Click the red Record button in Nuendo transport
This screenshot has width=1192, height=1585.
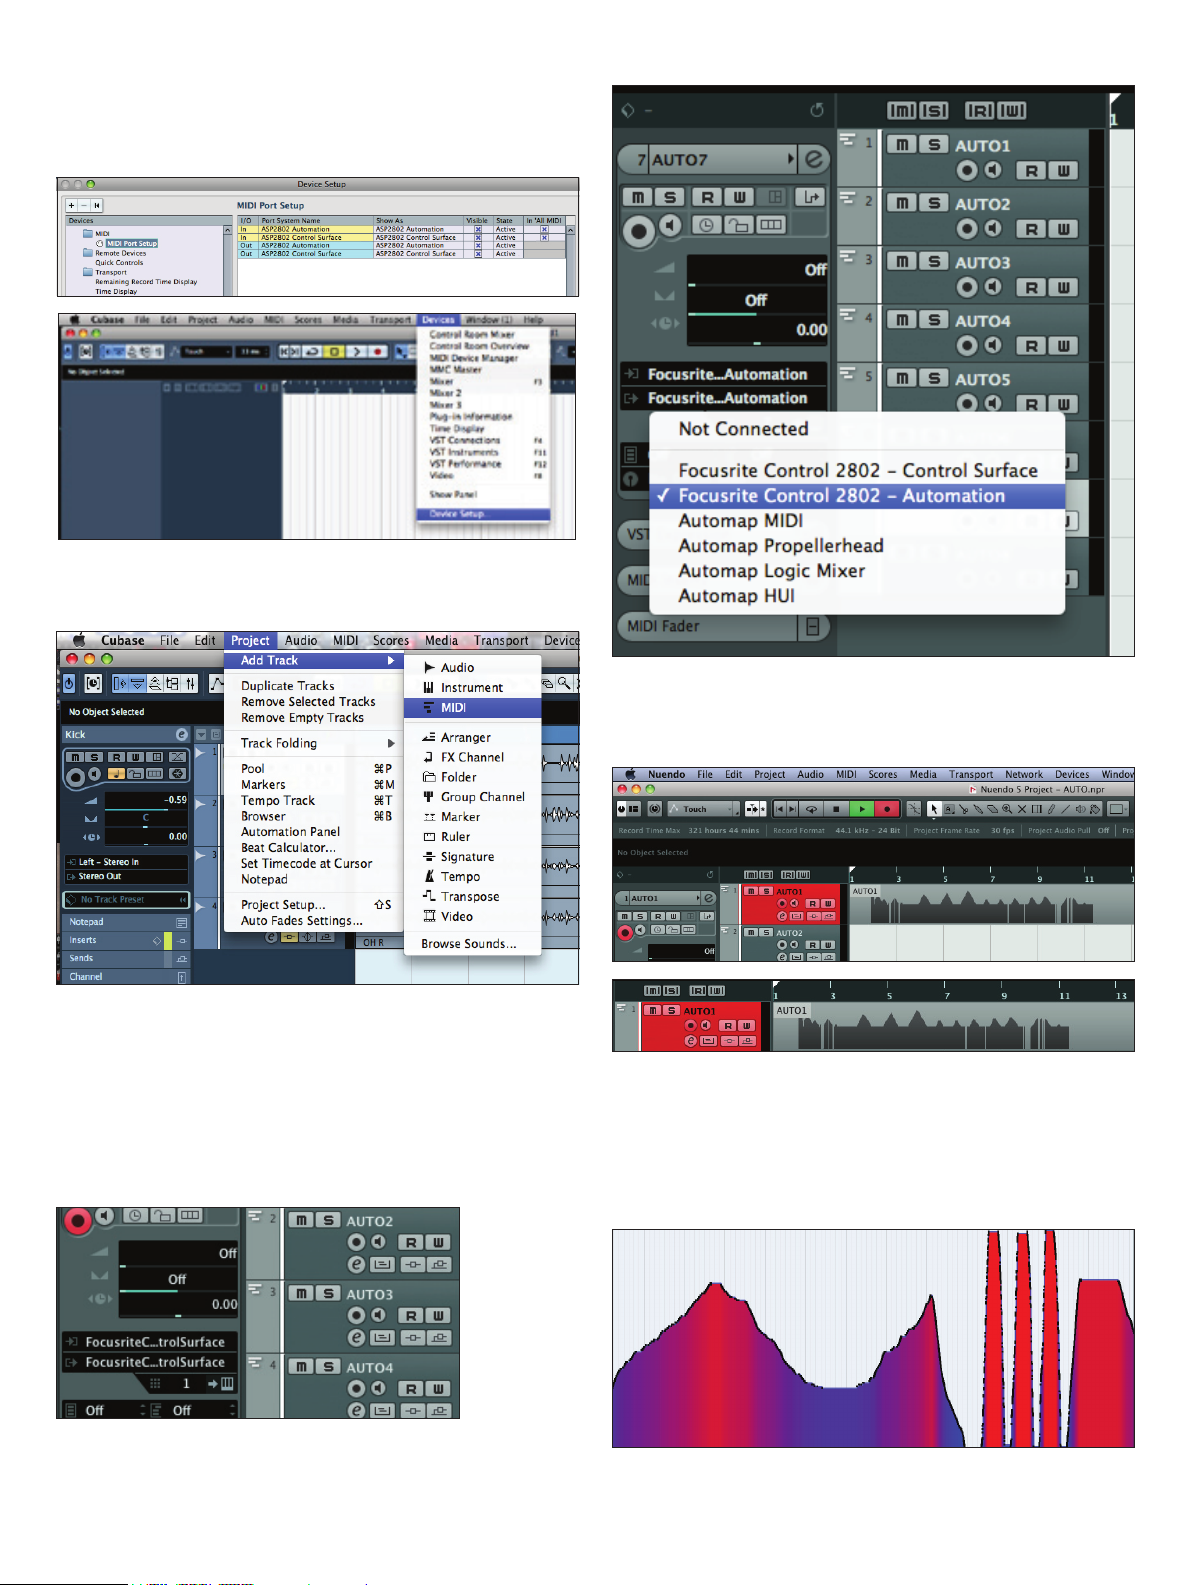point(887,809)
